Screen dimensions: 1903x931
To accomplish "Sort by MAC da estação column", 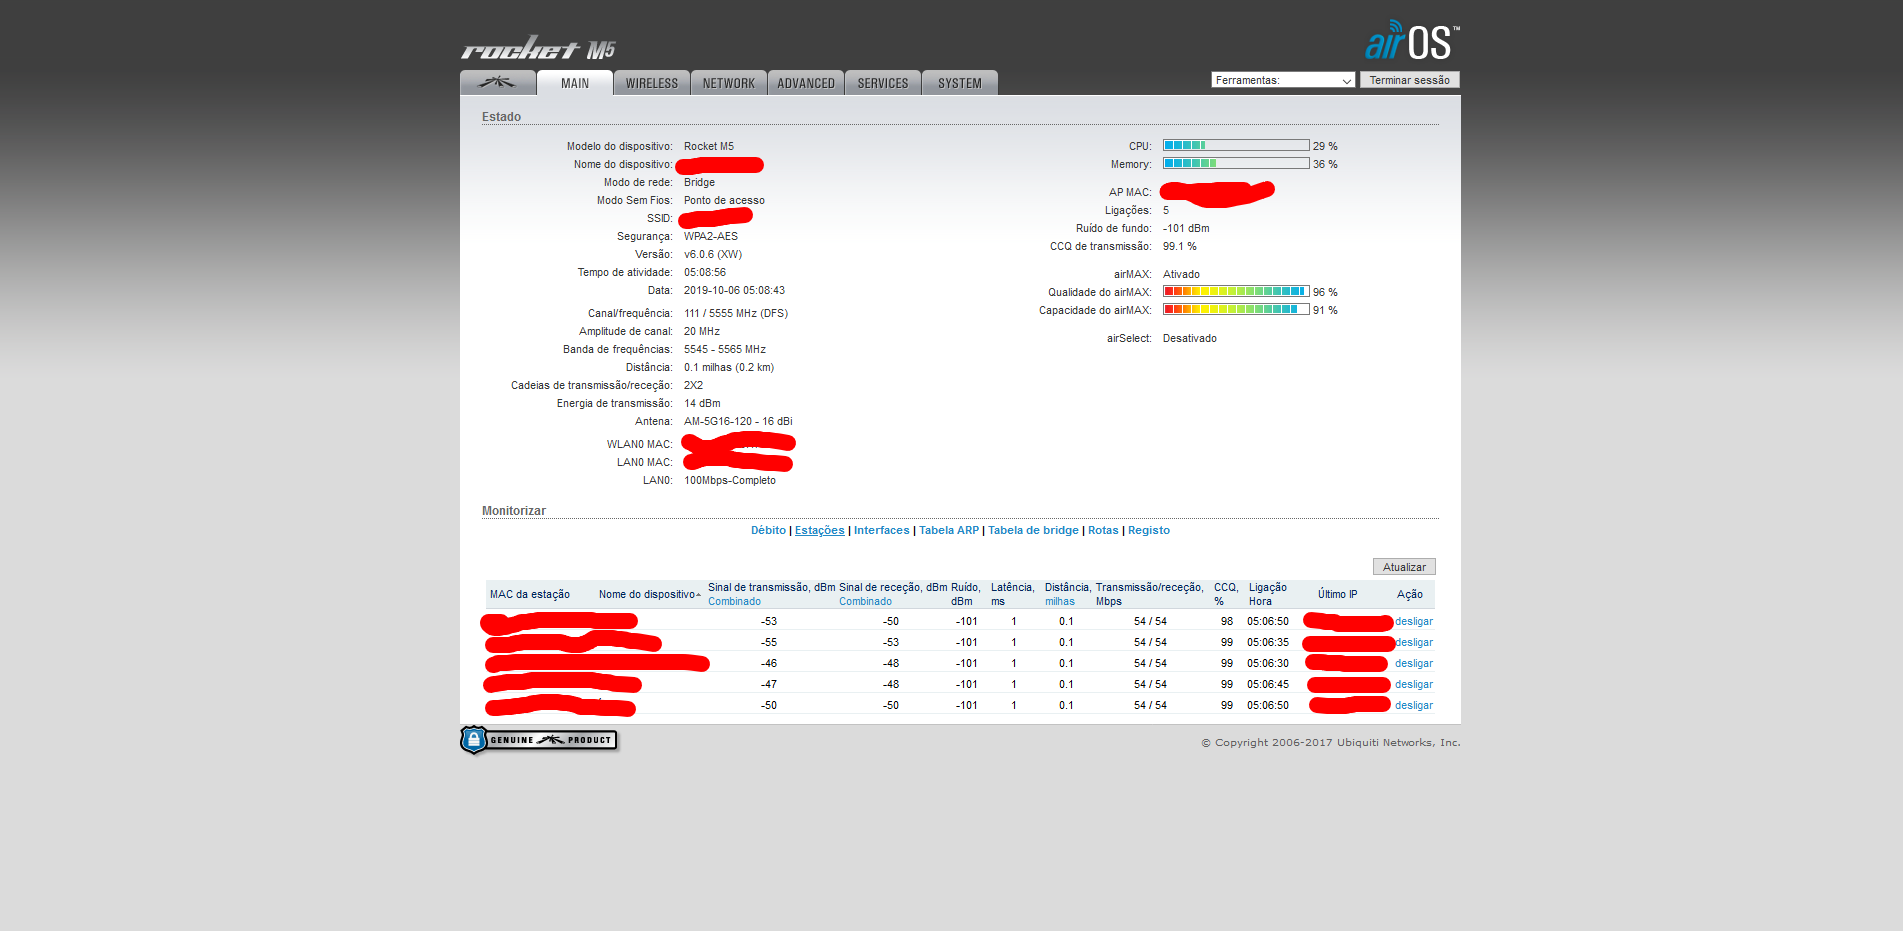I will tap(530, 594).
